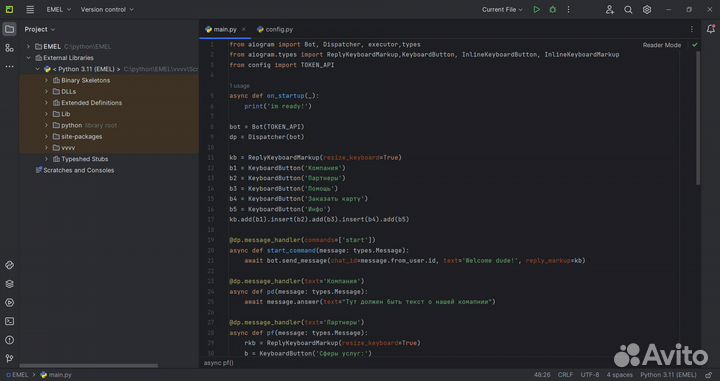Open Current File run configuration dropdown
Viewport: 720px width, 381px height.
(502, 9)
